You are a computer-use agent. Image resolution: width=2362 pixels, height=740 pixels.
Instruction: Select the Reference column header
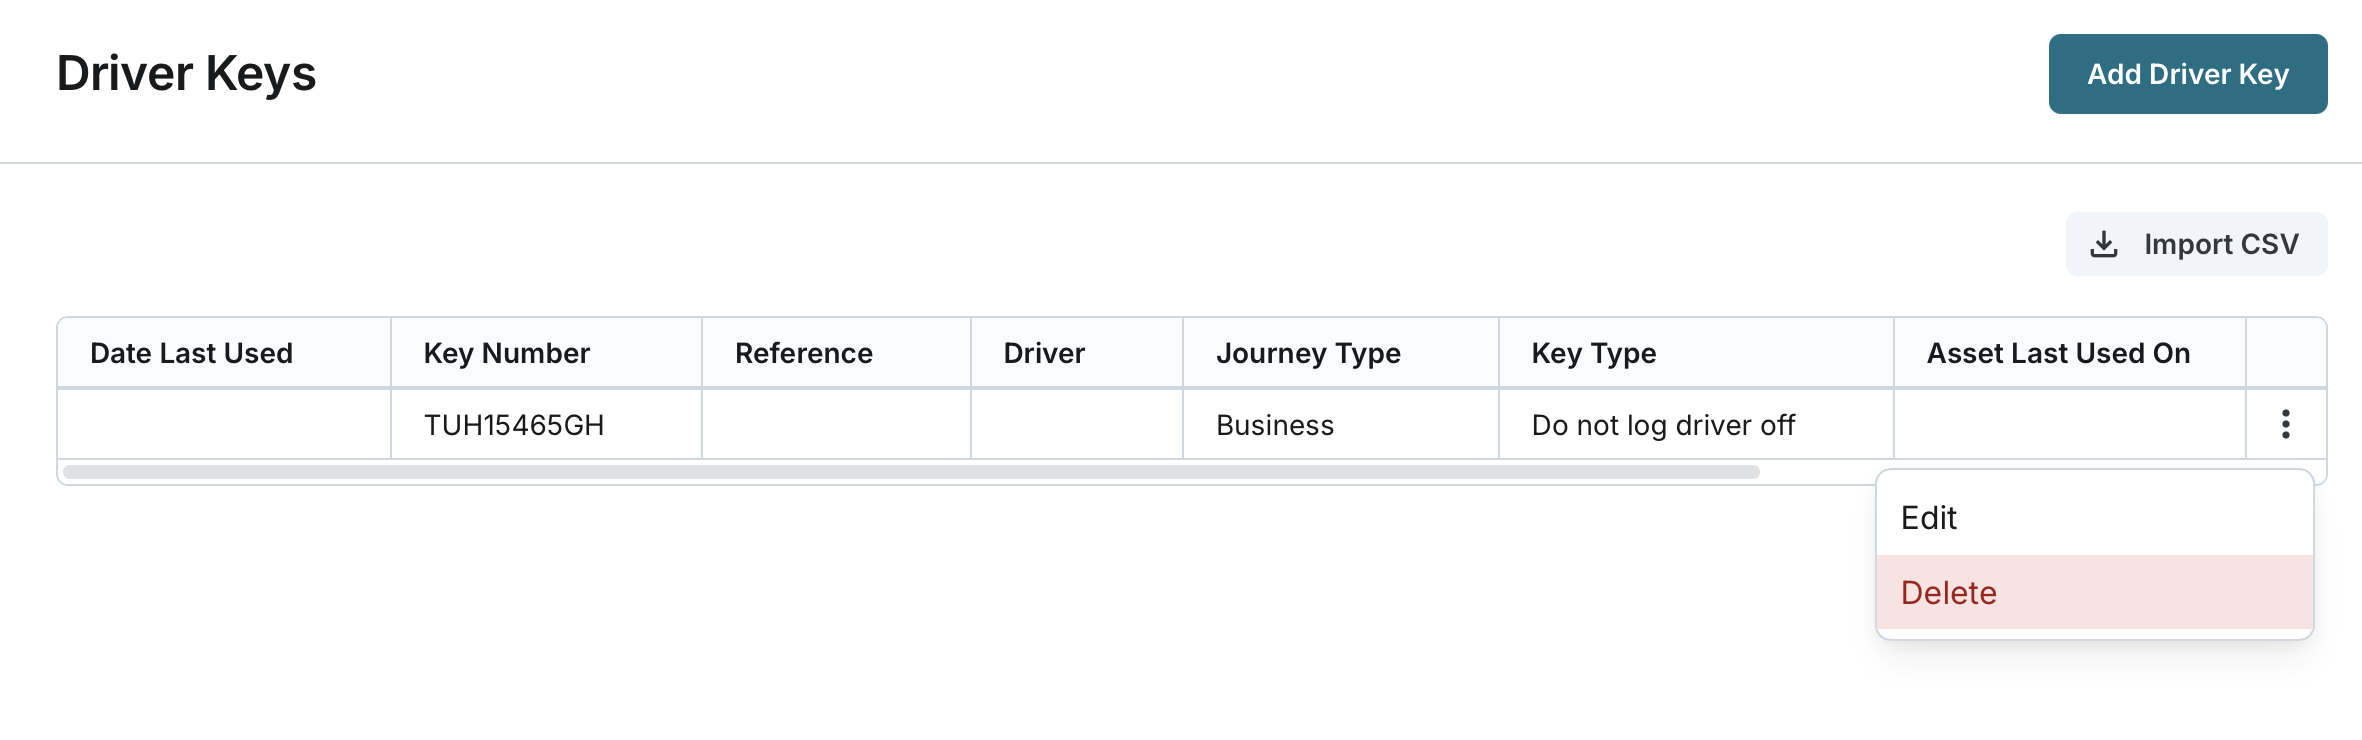[x=803, y=353]
